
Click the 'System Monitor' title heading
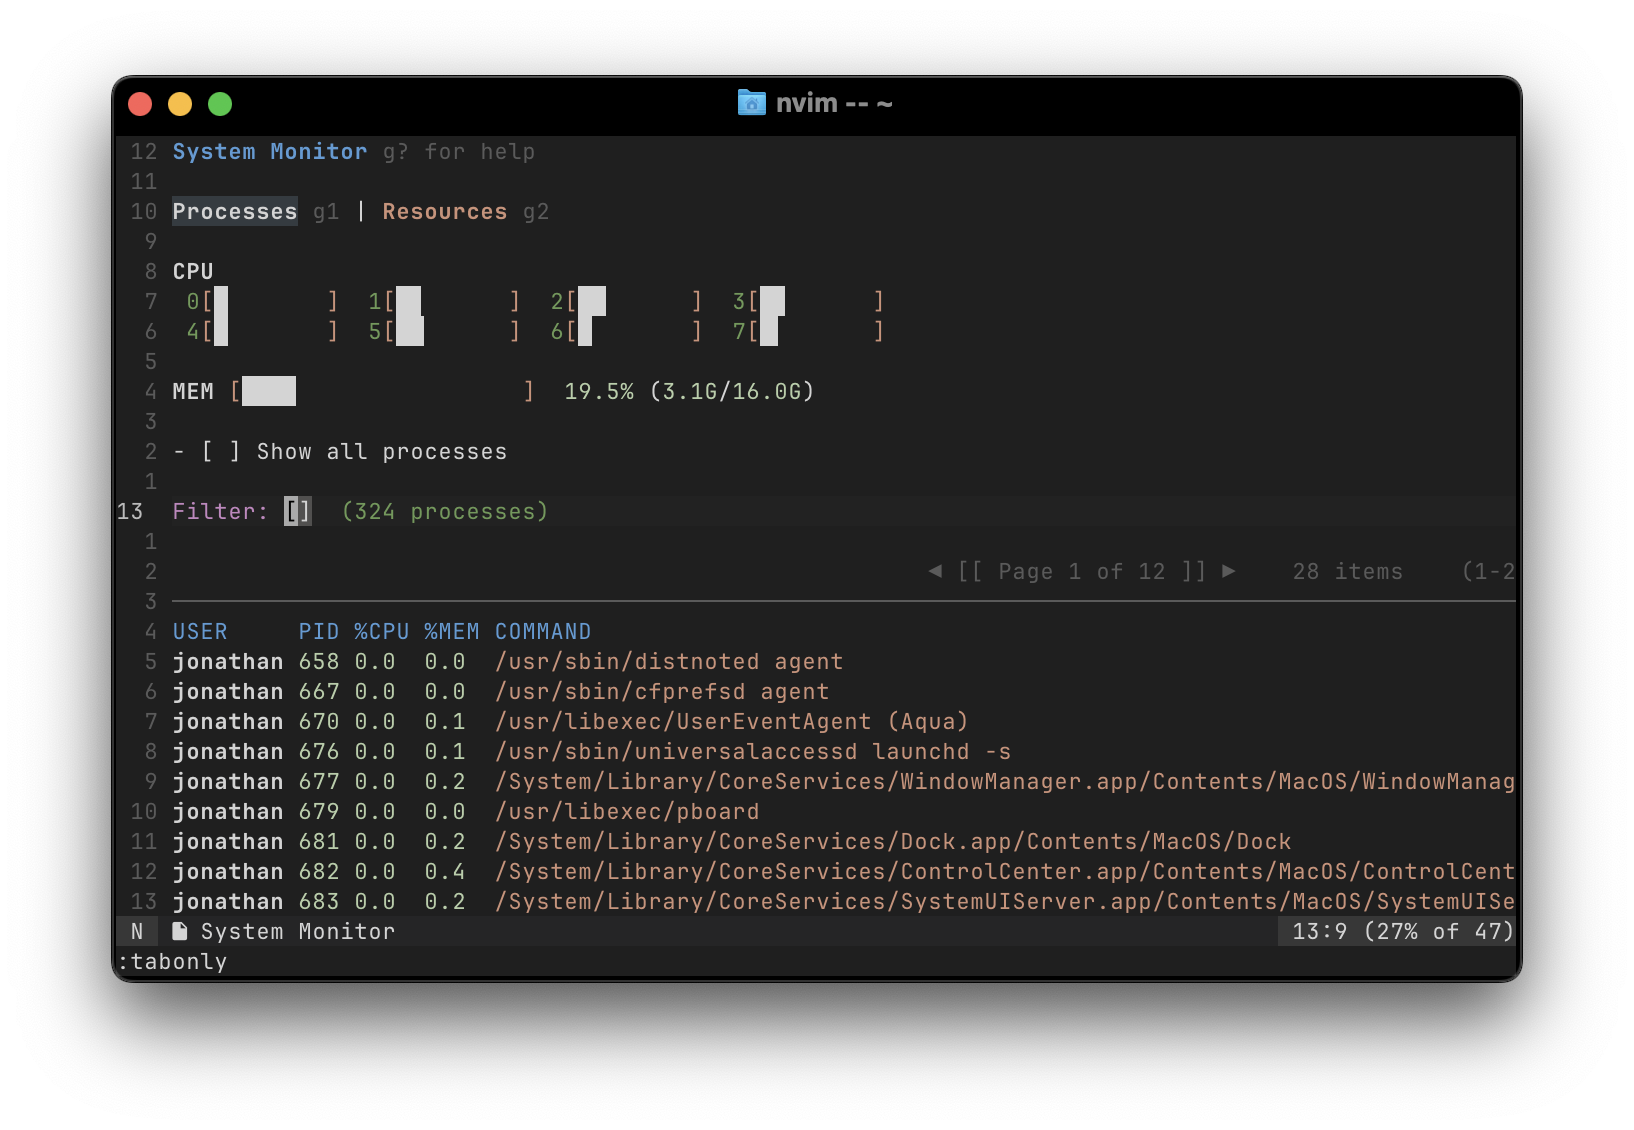270,151
